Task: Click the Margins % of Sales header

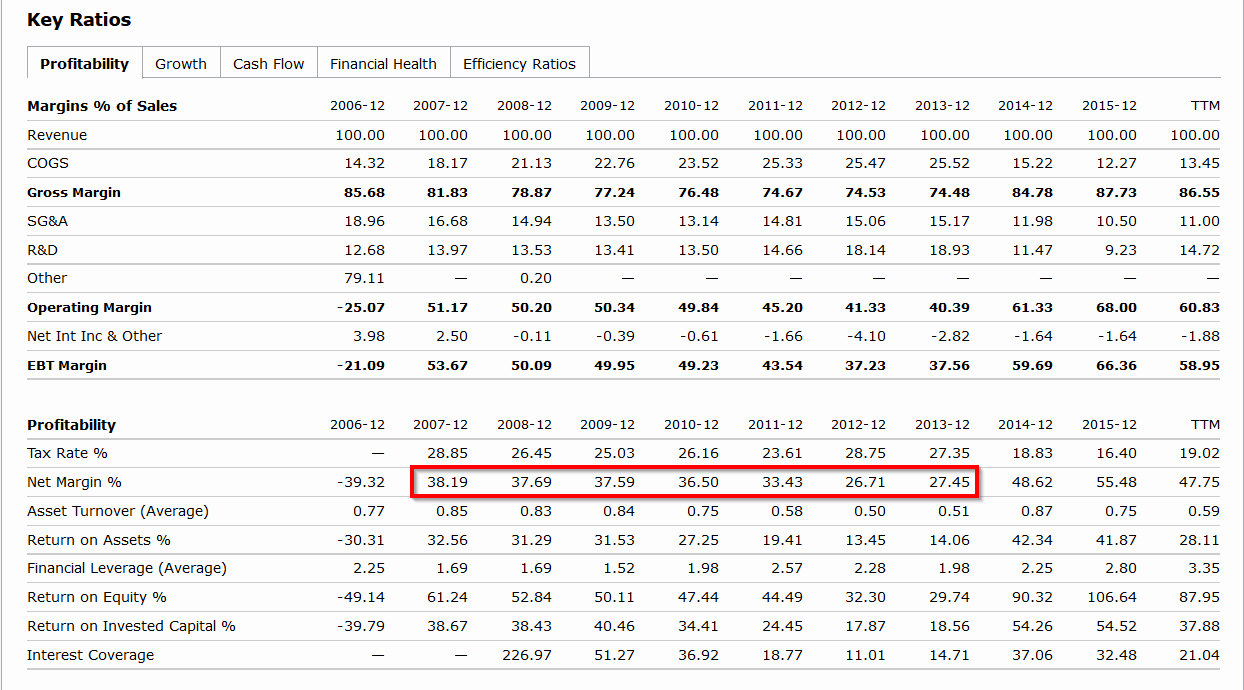Action: point(102,106)
